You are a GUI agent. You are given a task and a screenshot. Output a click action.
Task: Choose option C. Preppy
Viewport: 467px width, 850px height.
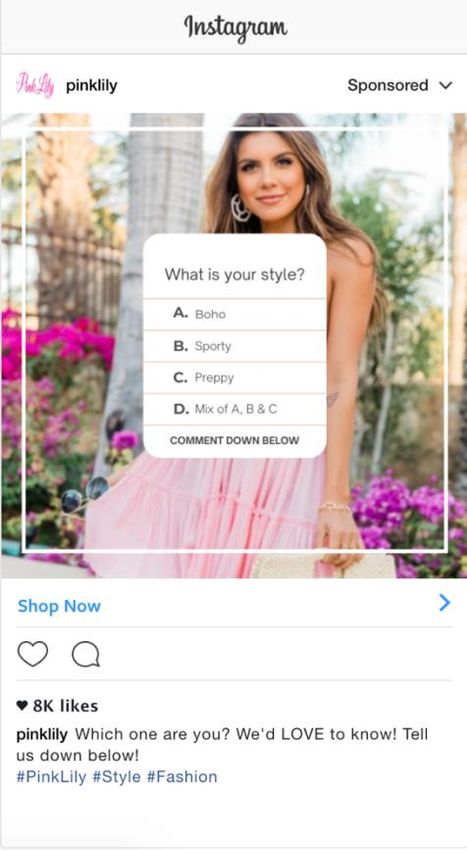(235, 378)
